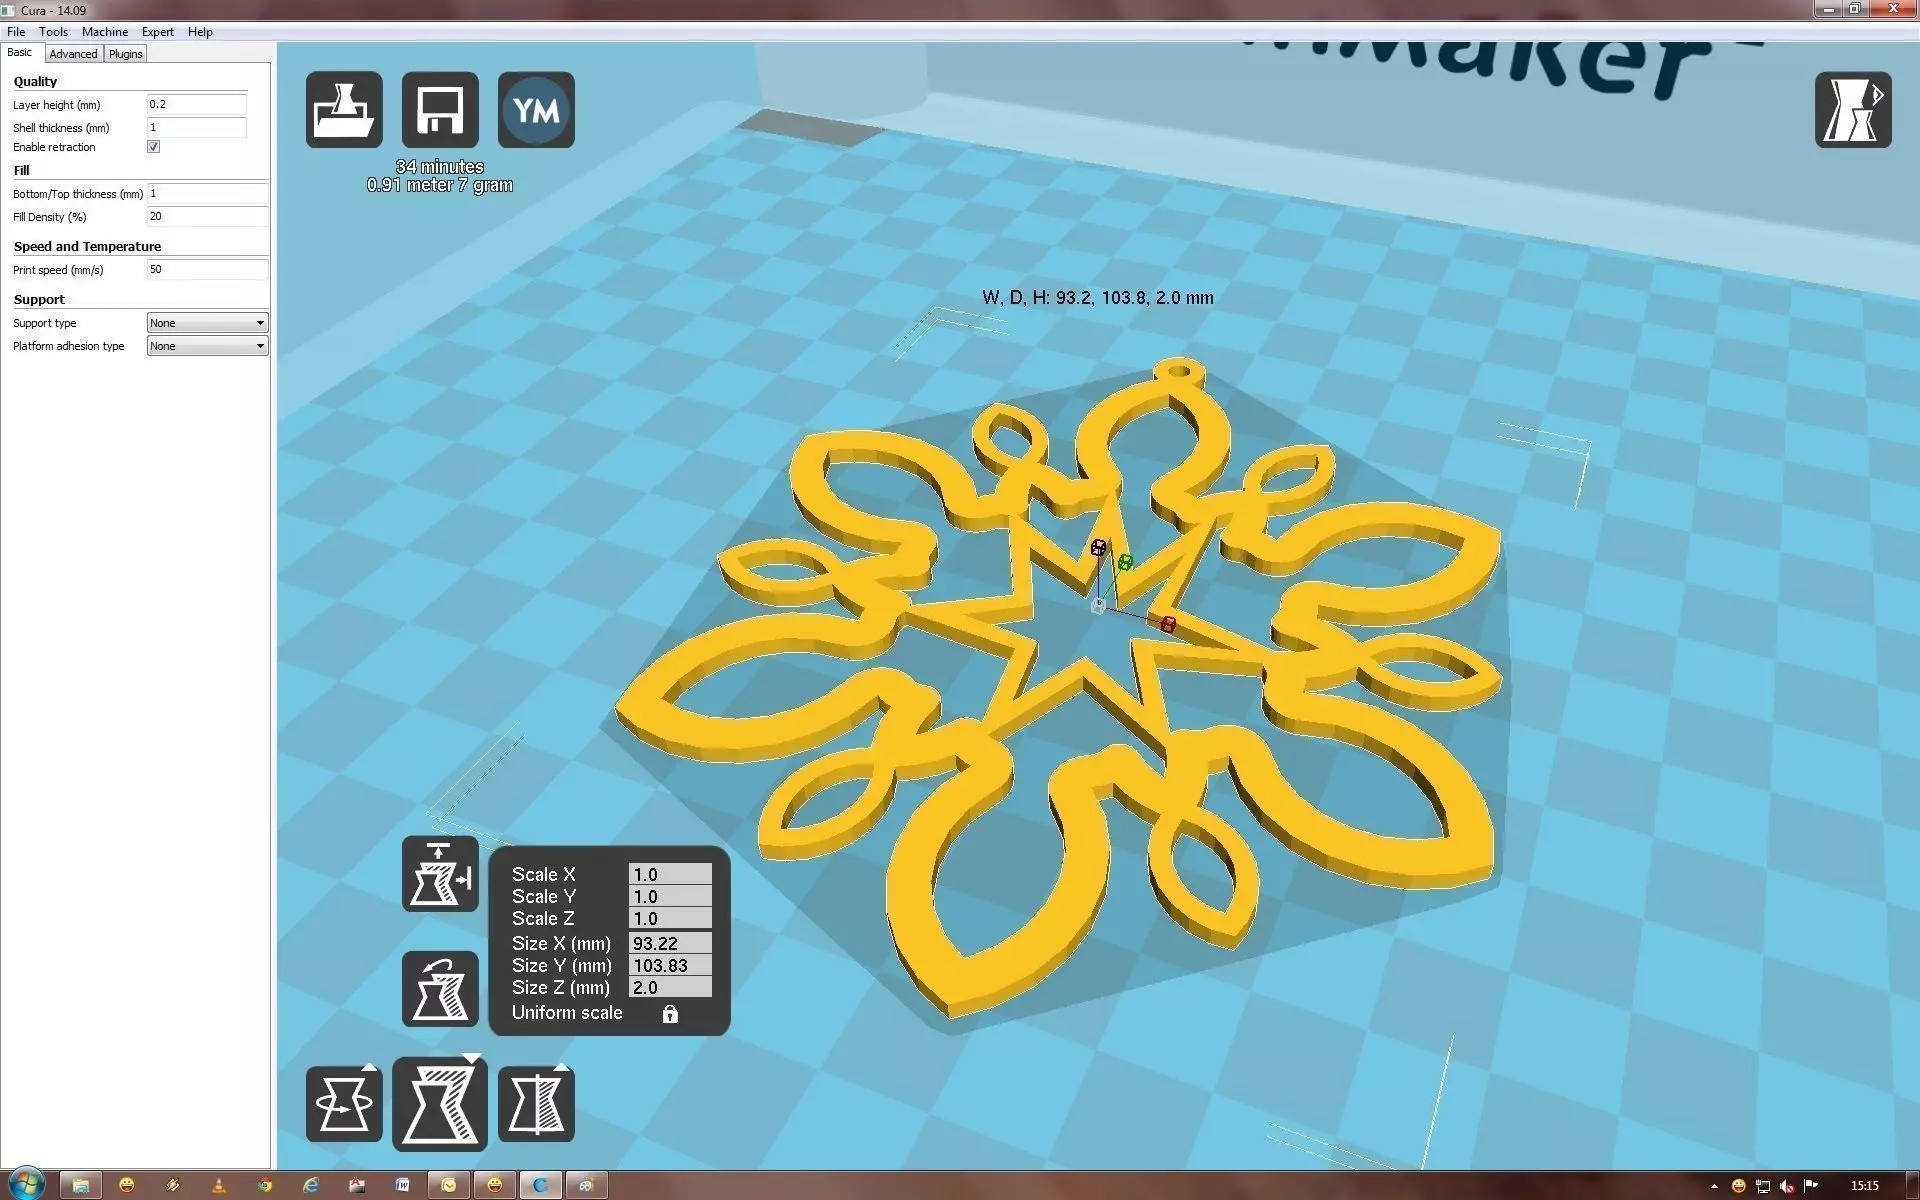Open the Expert menu
This screenshot has width=1920, height=1200.
pyautogui.click(x=158, y=32)
